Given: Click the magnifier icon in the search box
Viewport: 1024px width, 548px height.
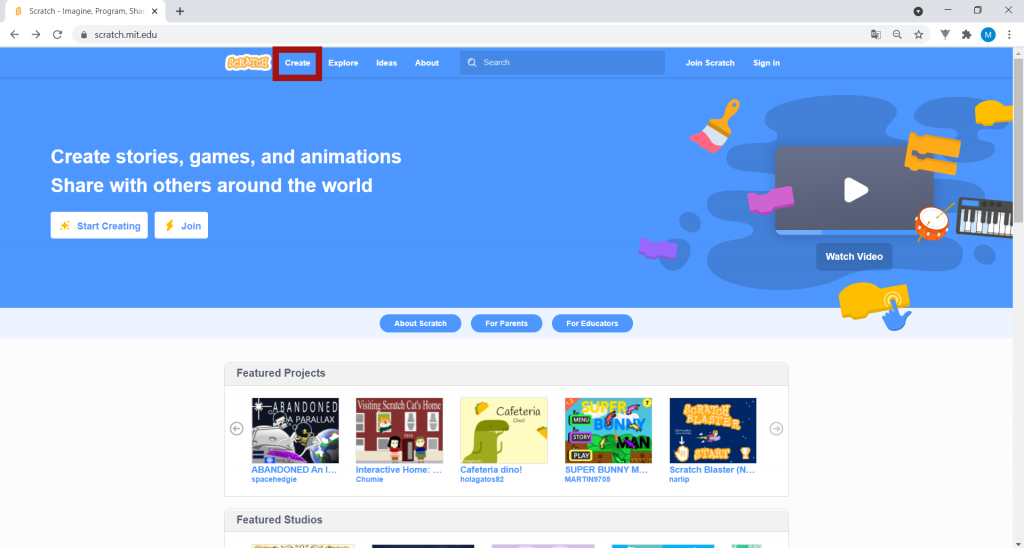Looking at the screenshot, I should pyautogui.click(x=472, y=63).
